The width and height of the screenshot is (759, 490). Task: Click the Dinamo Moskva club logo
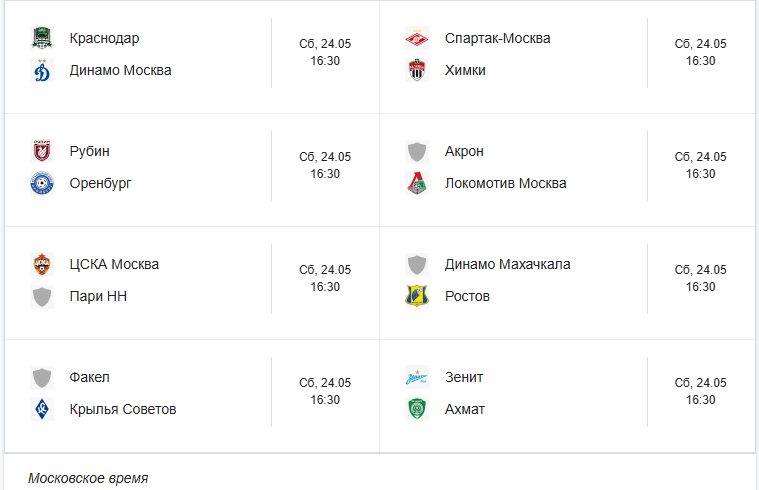[42, 70]
